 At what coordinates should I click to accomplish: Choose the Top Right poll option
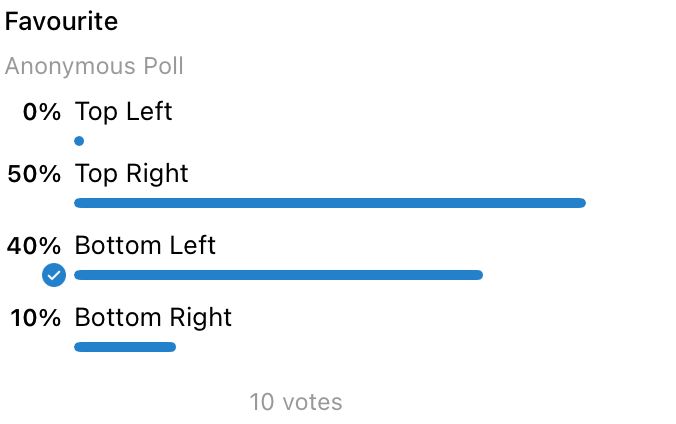click(131, 174)
